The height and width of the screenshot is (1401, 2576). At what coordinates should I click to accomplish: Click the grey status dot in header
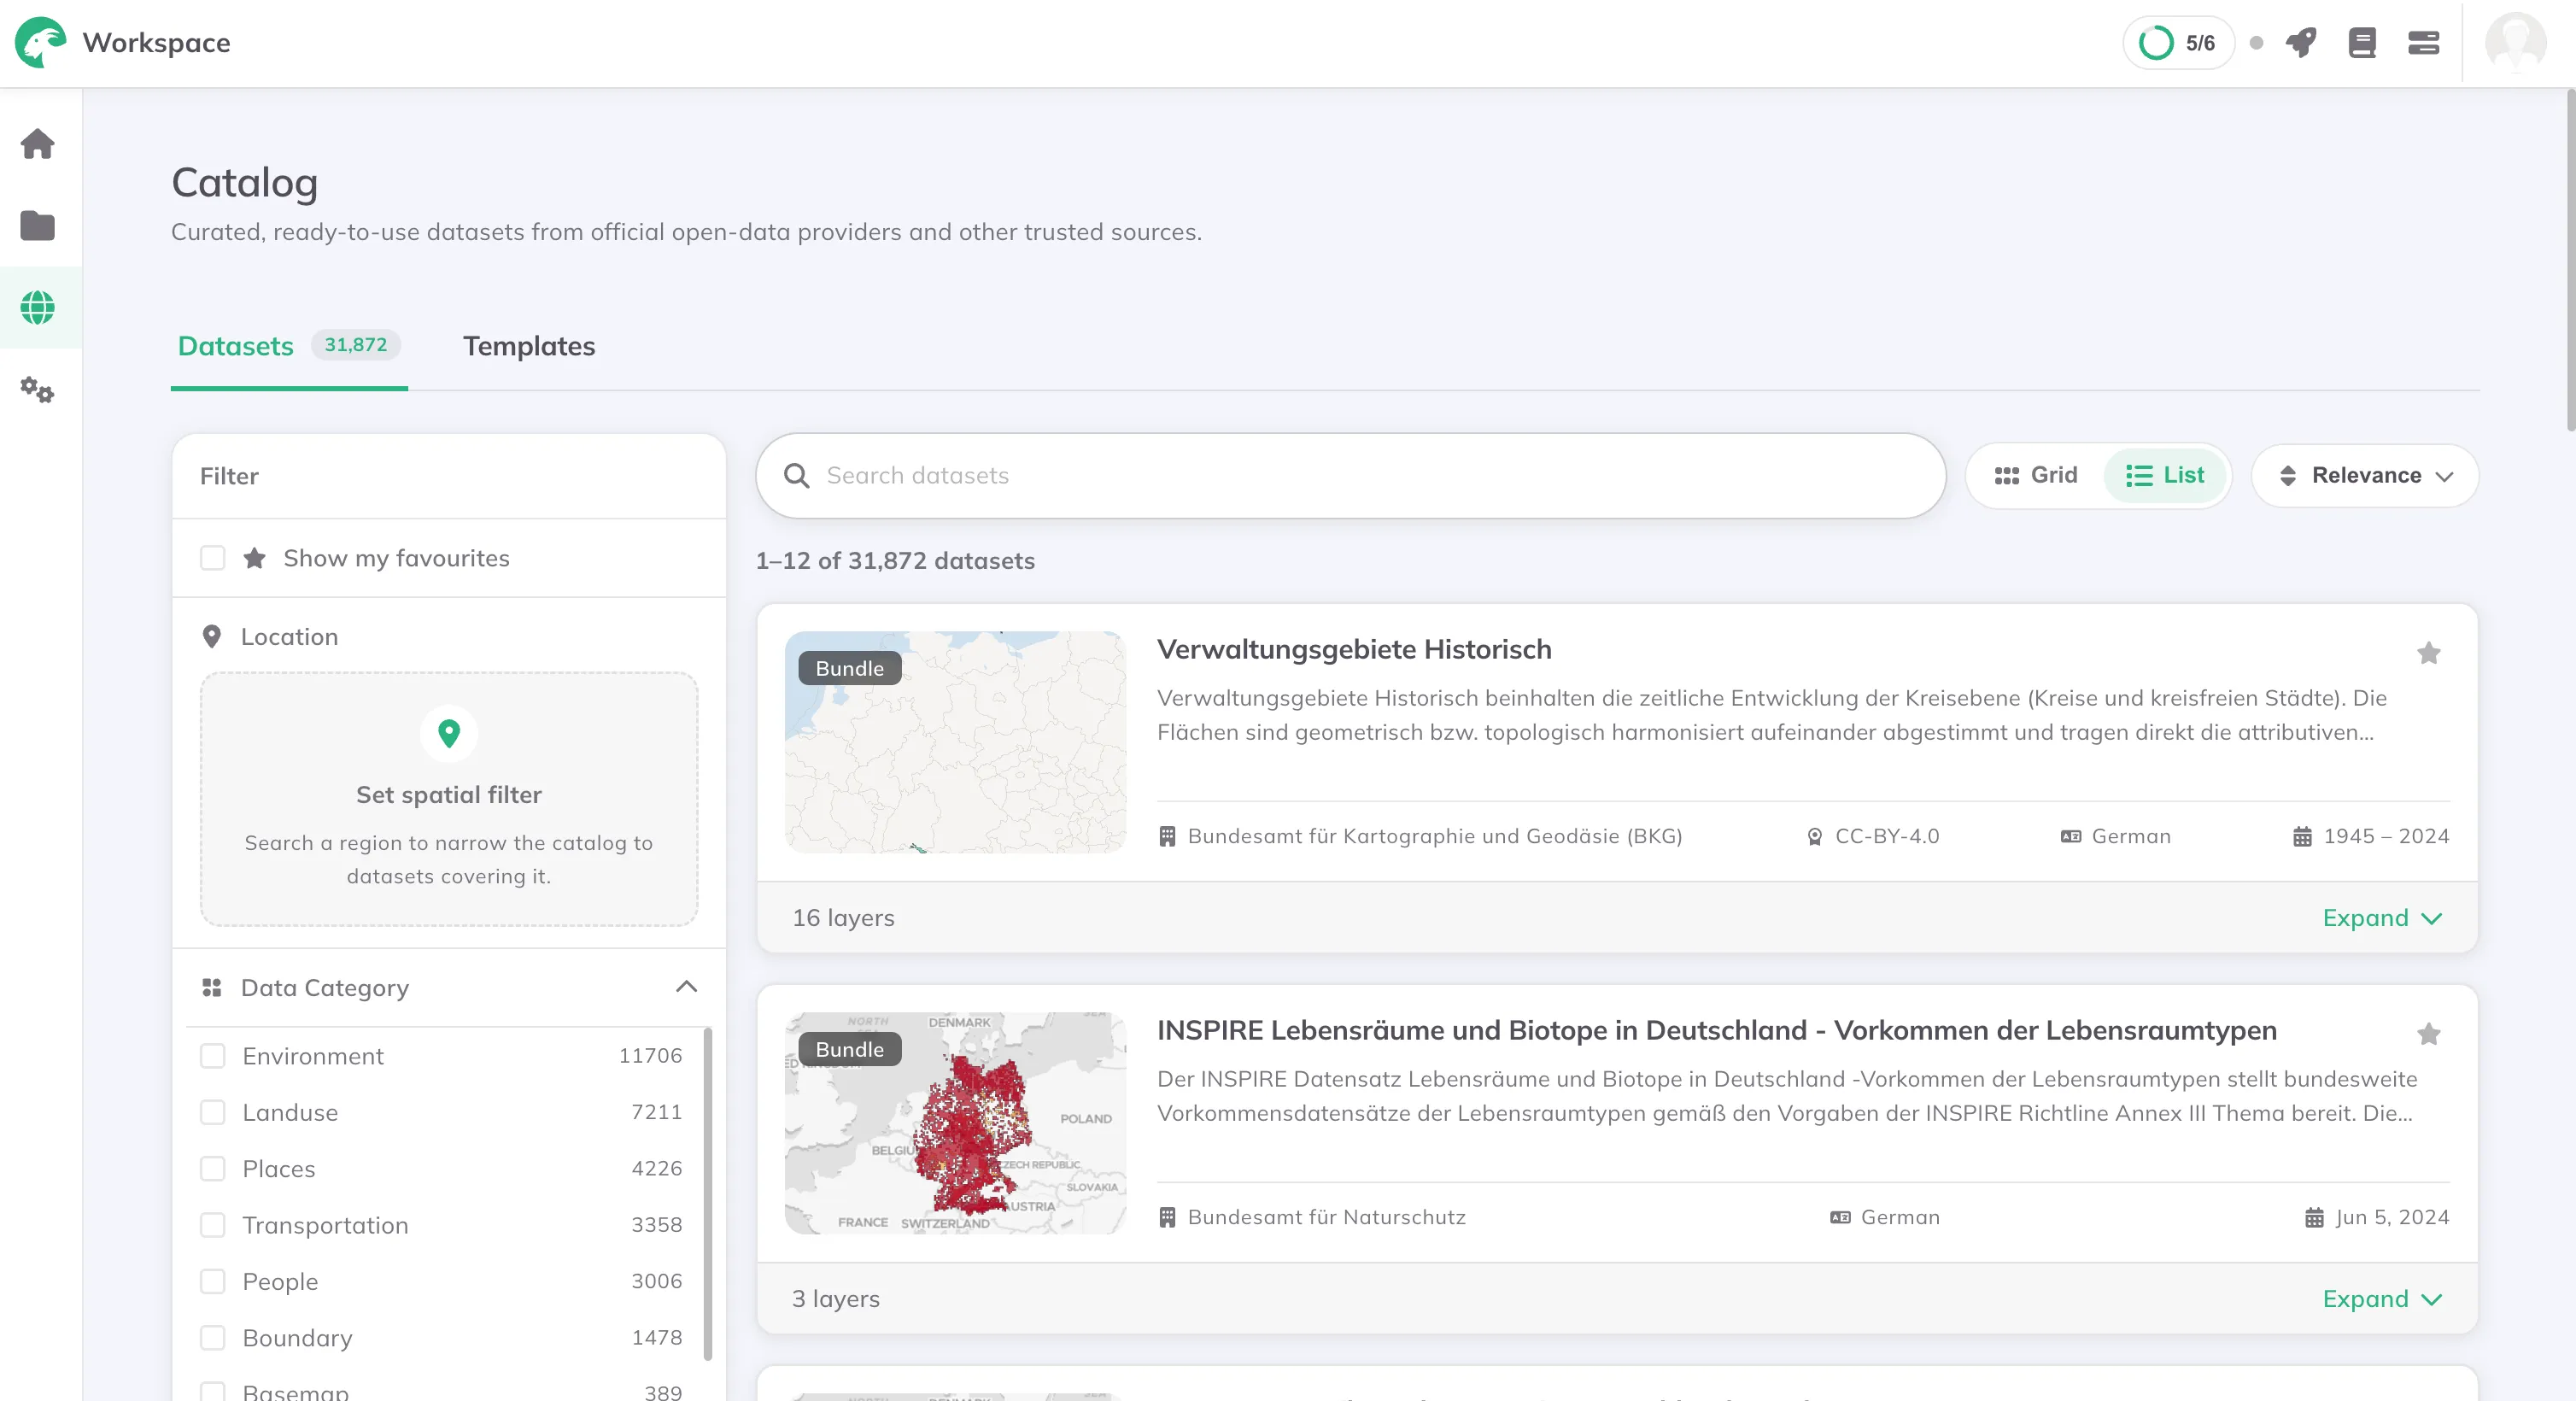2257,43
